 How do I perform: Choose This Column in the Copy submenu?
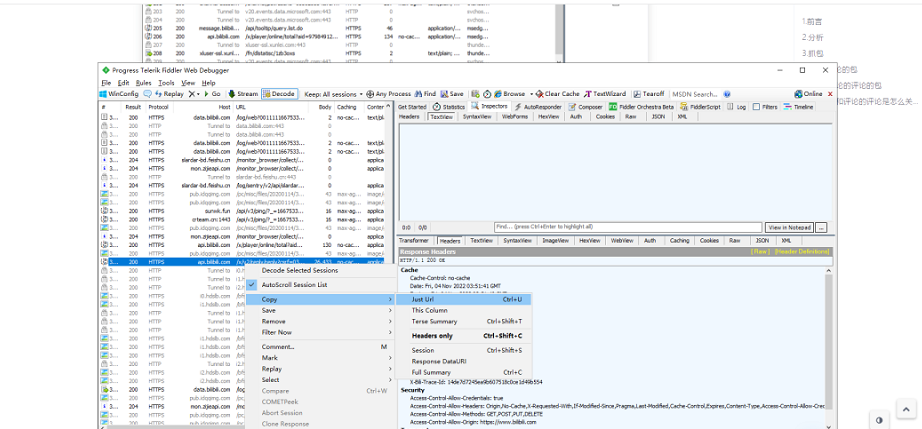click(x=463, y=310)
